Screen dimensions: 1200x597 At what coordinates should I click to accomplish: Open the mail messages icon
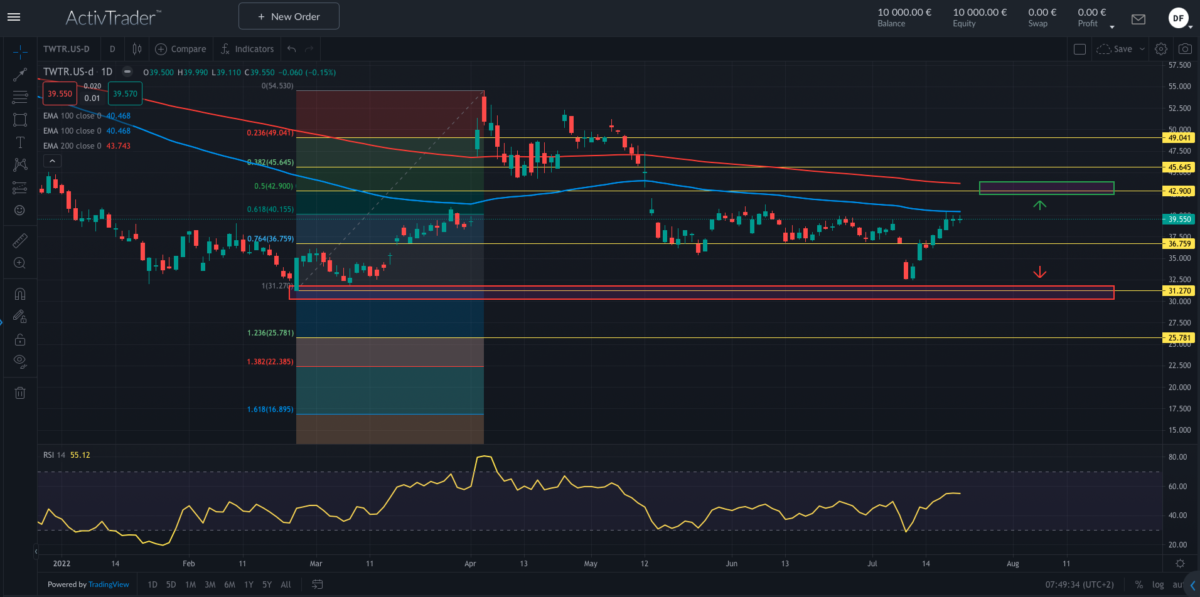pyautogui.click(x=1138, y=18)
